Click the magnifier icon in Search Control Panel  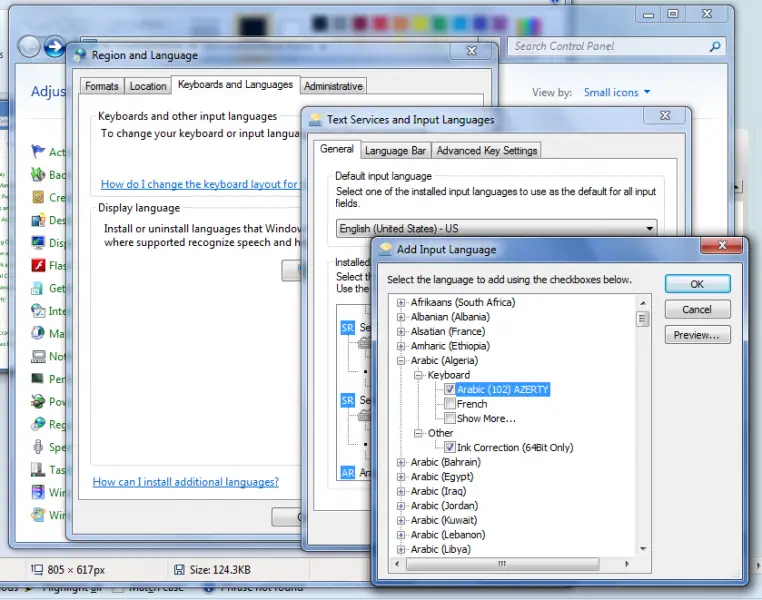tap(715, 47)
